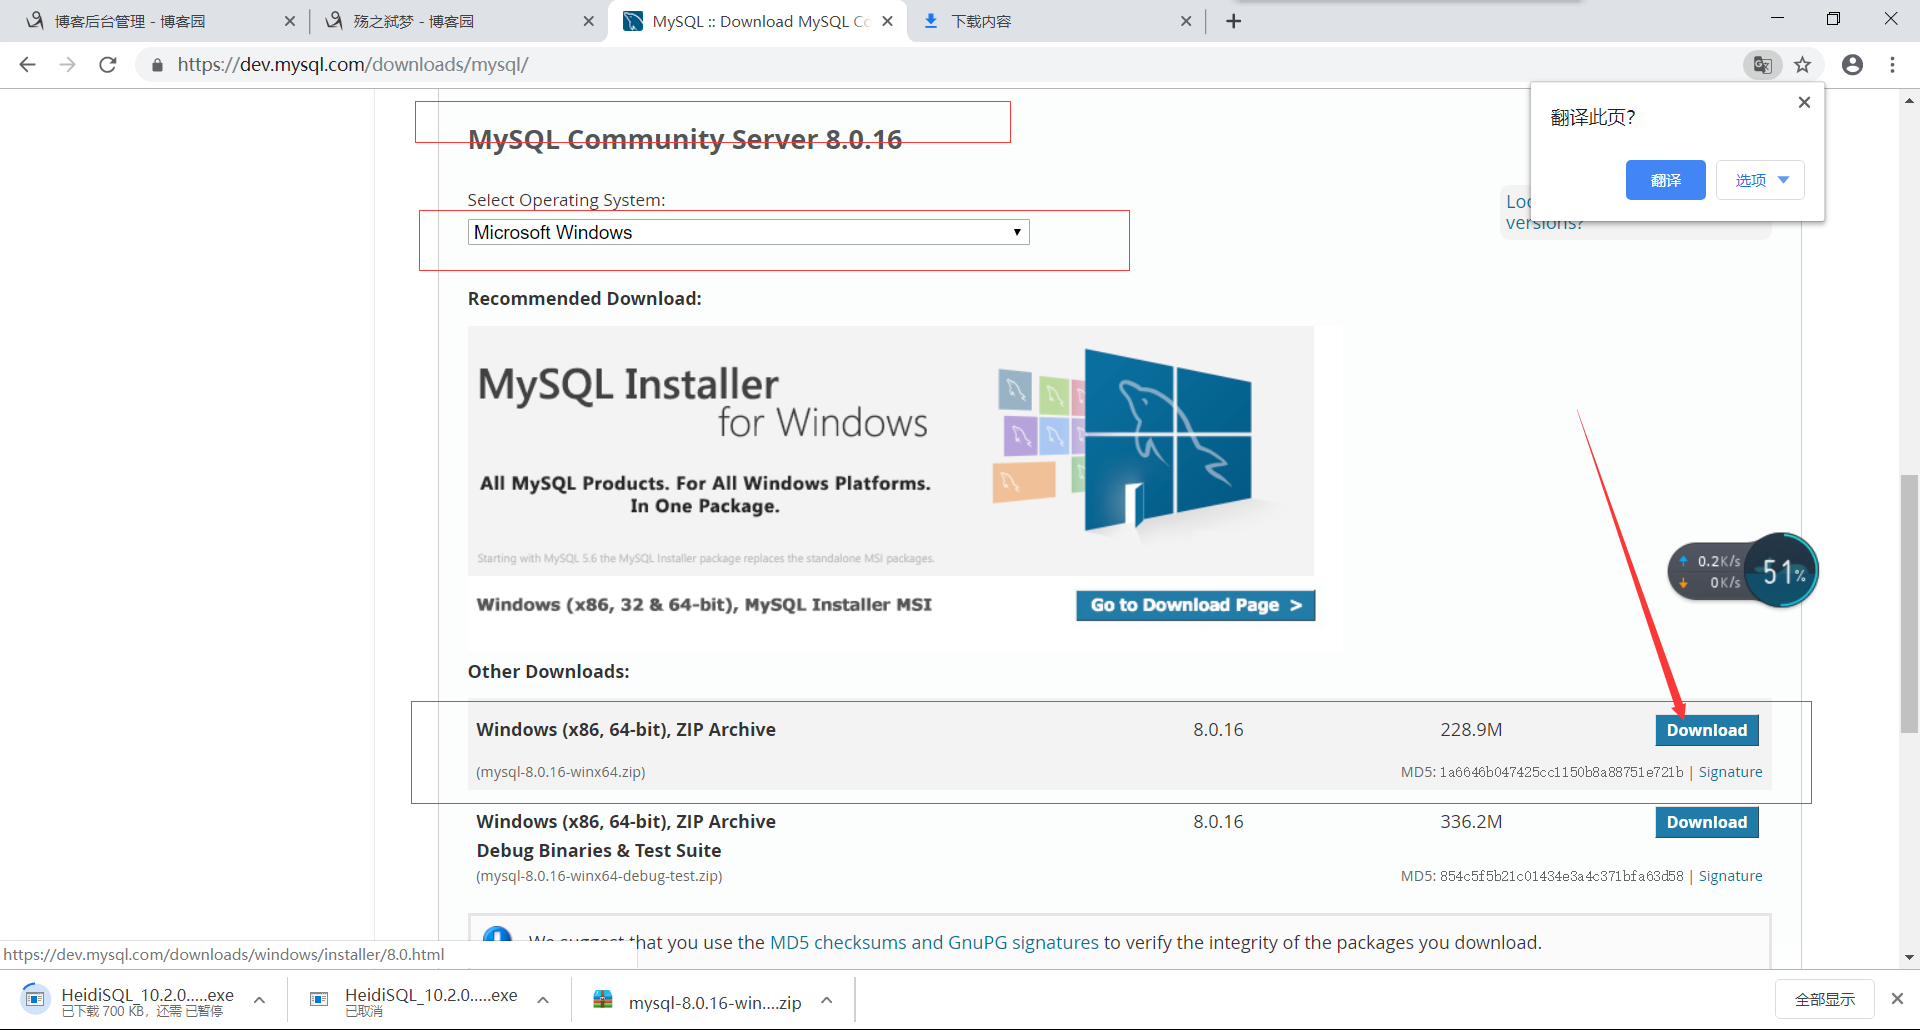Screen dimensions: 1920x1030
Task: Click the MySQL Community Server 8.0.16 heading
Action: [685, 139]
